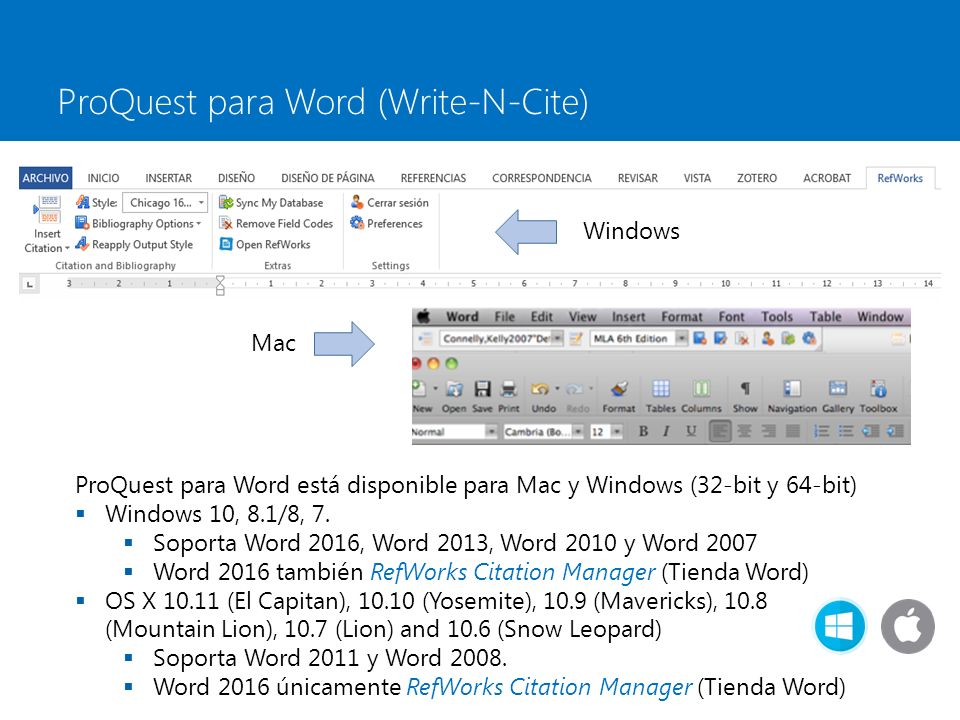Click the gear preferences icon in Mac RefWorks toolbar
Image resolution: width=960 pixels, height=720 pixels.
[809, 339]
